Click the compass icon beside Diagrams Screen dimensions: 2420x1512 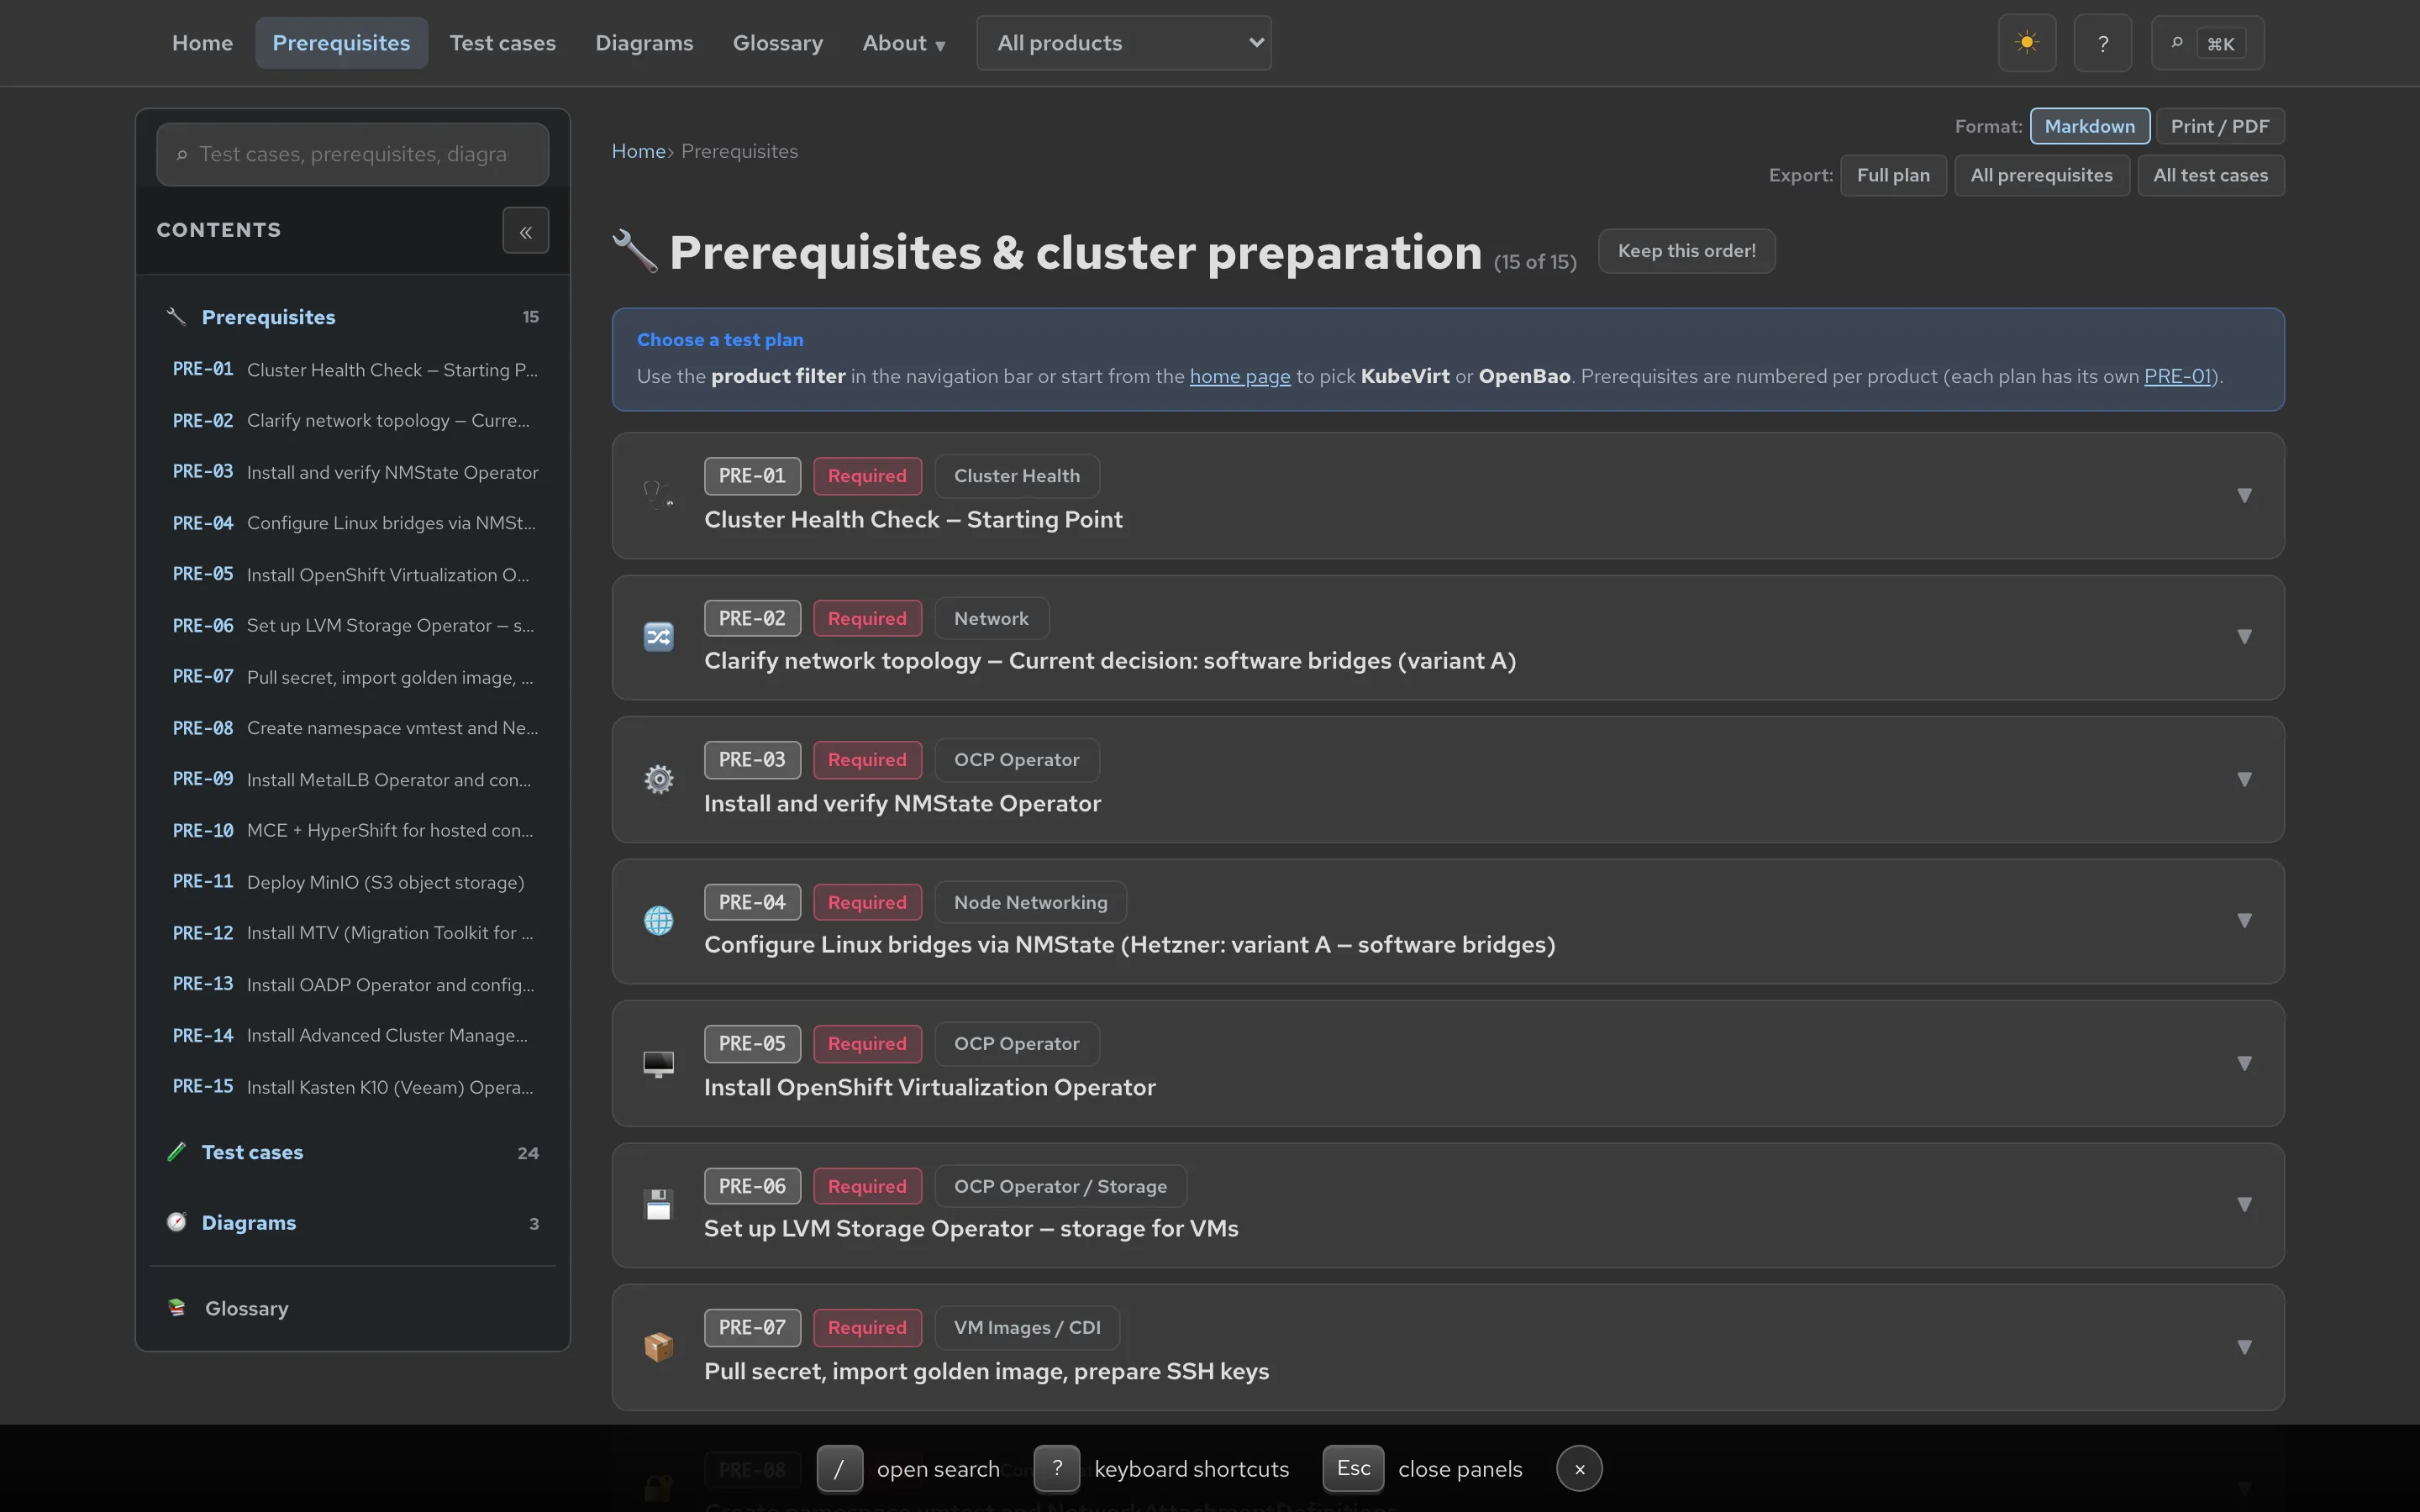176,1222
